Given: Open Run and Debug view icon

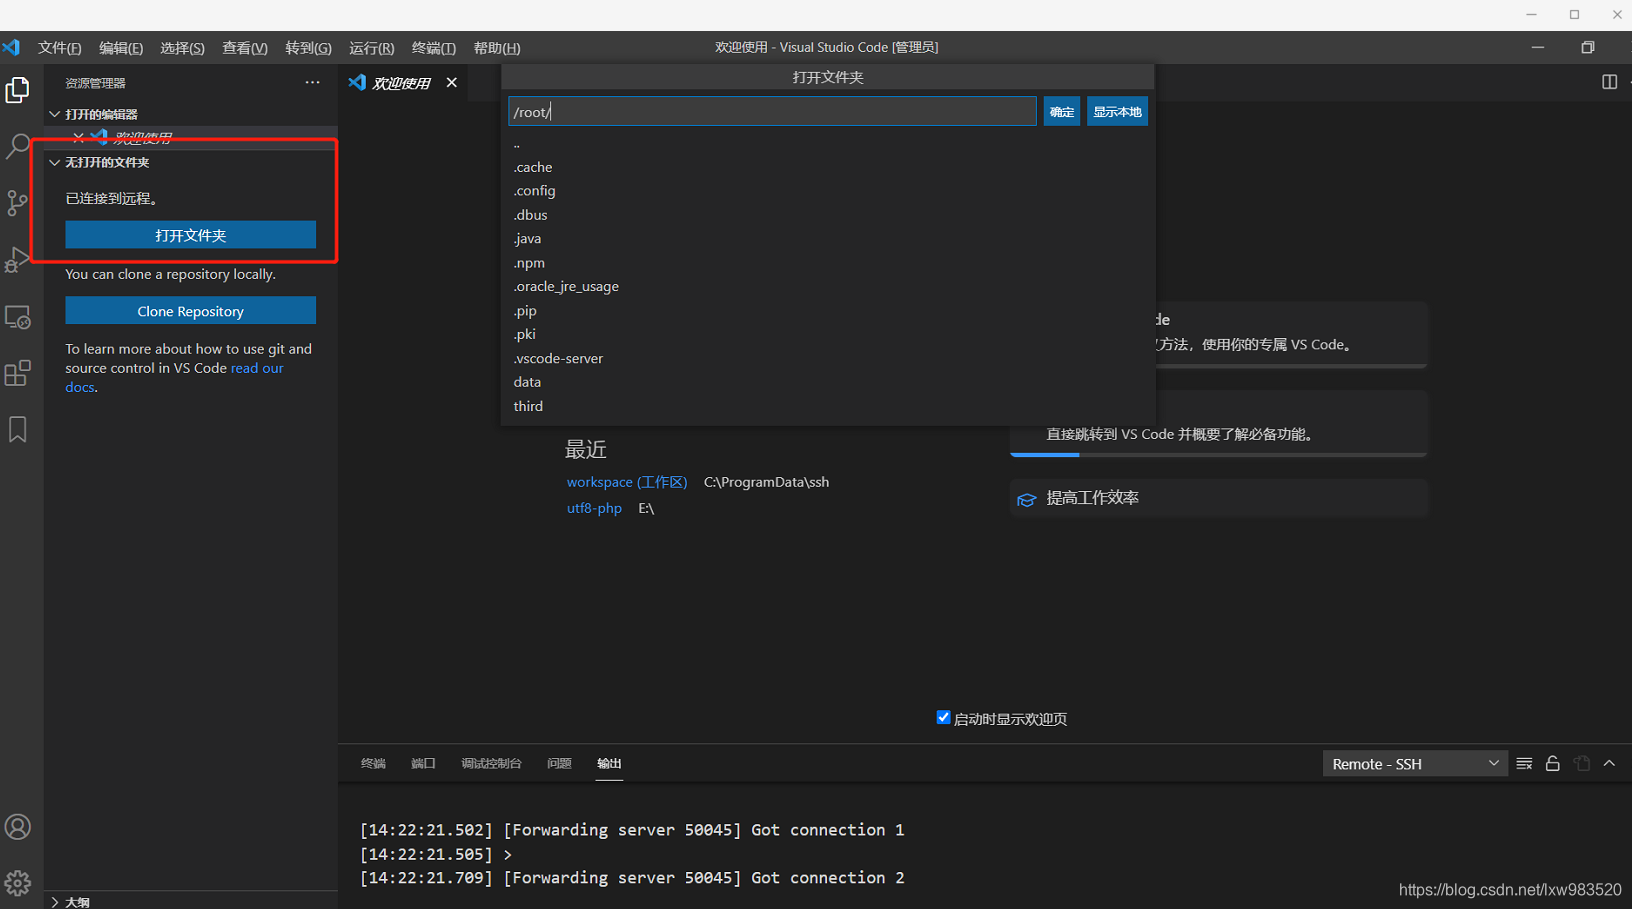Looking at the screenshot, I should point(18,260).
